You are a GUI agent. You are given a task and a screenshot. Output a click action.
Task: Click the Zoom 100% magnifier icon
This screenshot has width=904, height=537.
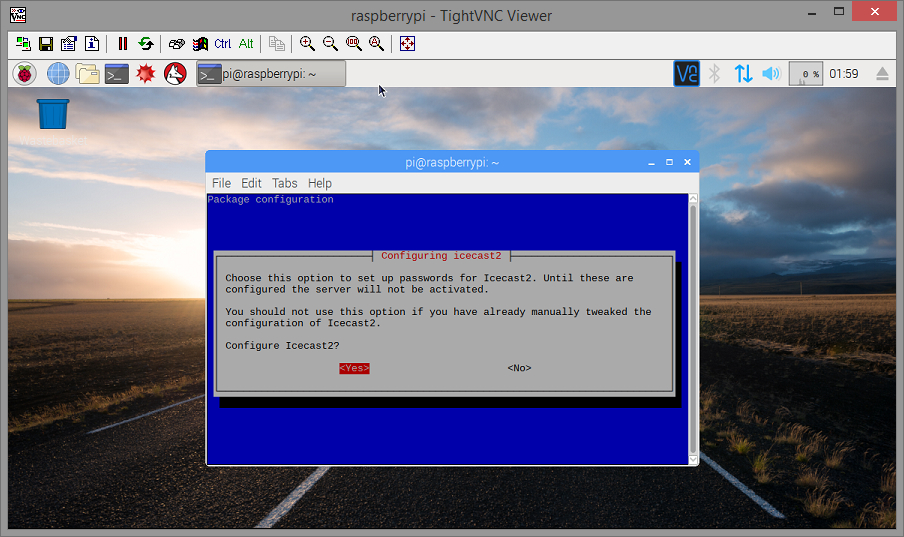353,44
